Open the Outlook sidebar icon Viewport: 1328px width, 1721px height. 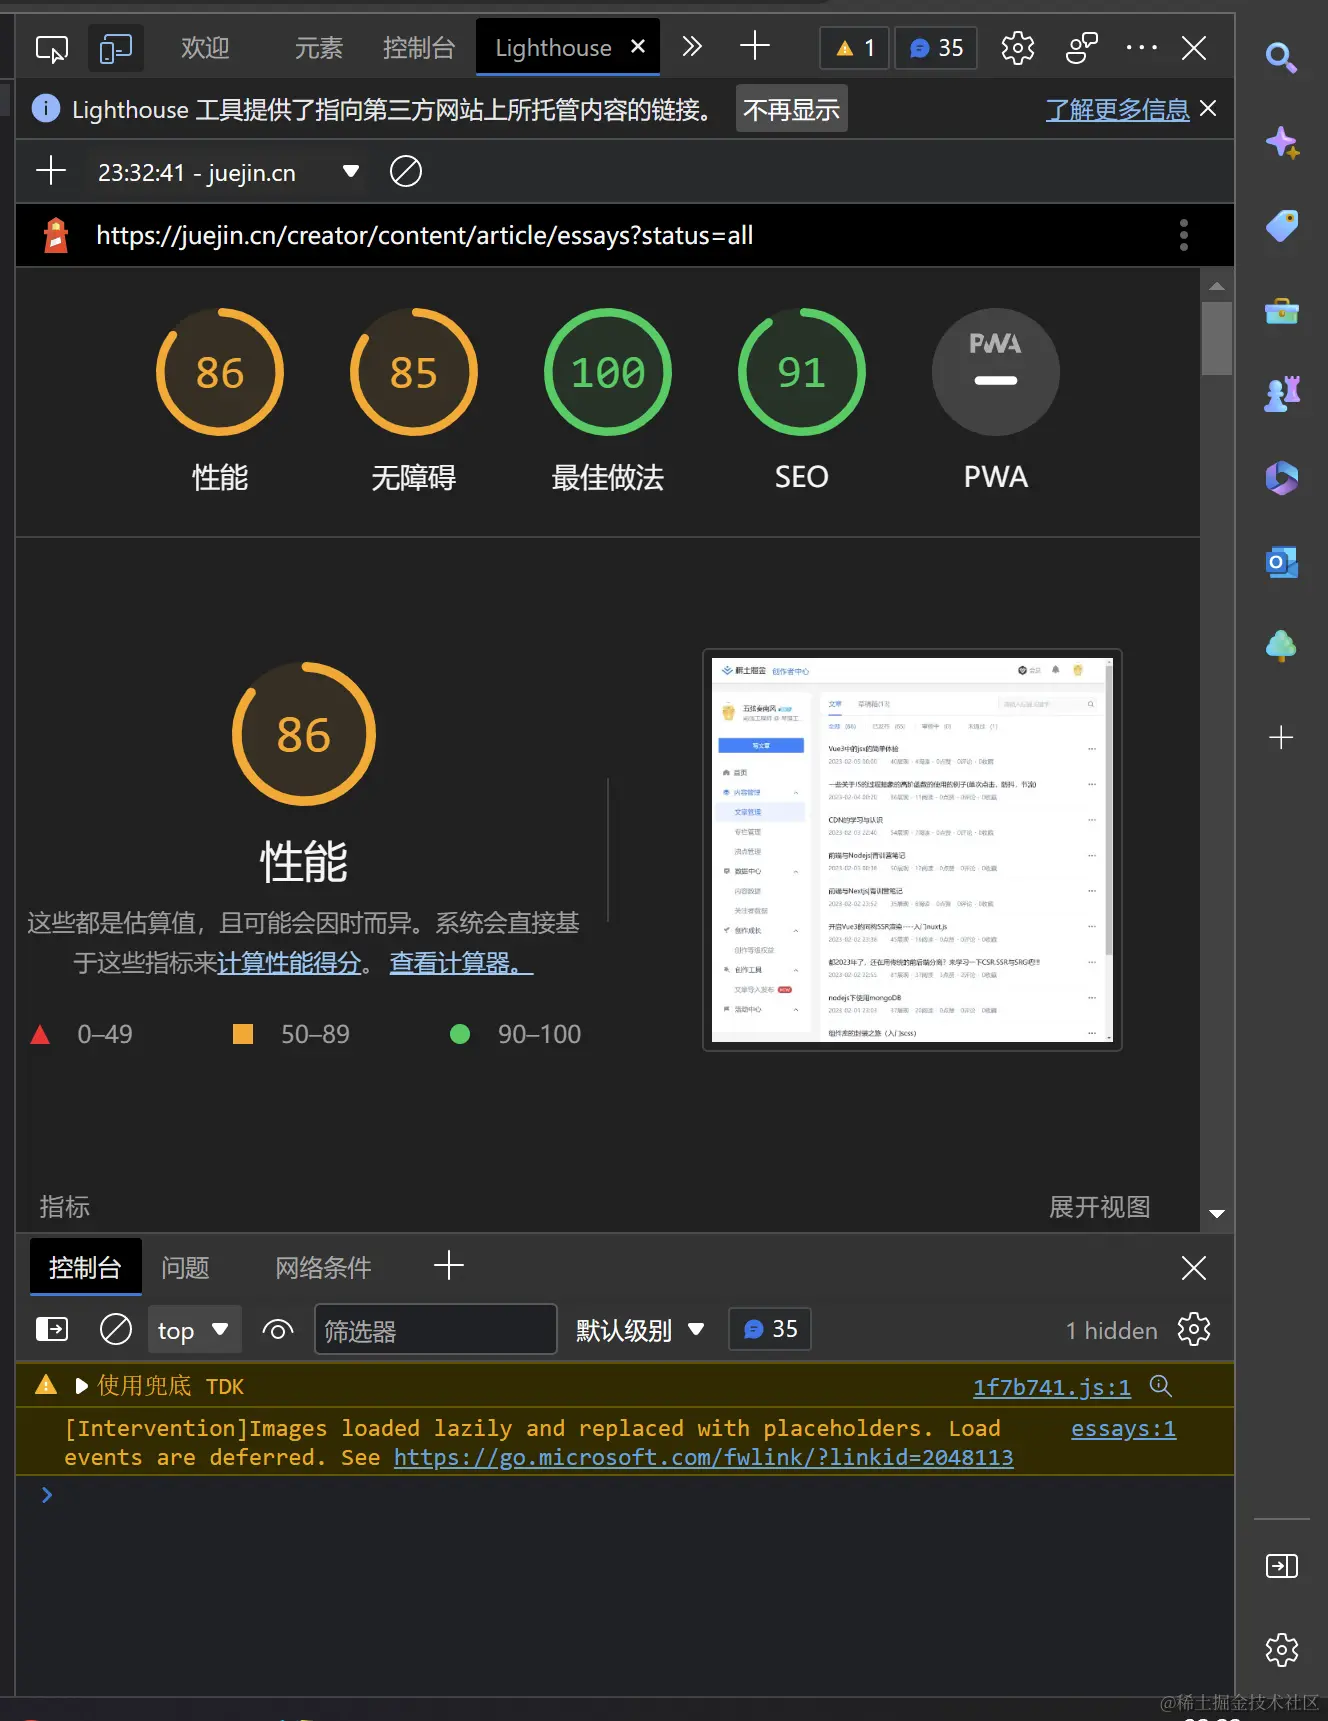[x=1282, y=562]
